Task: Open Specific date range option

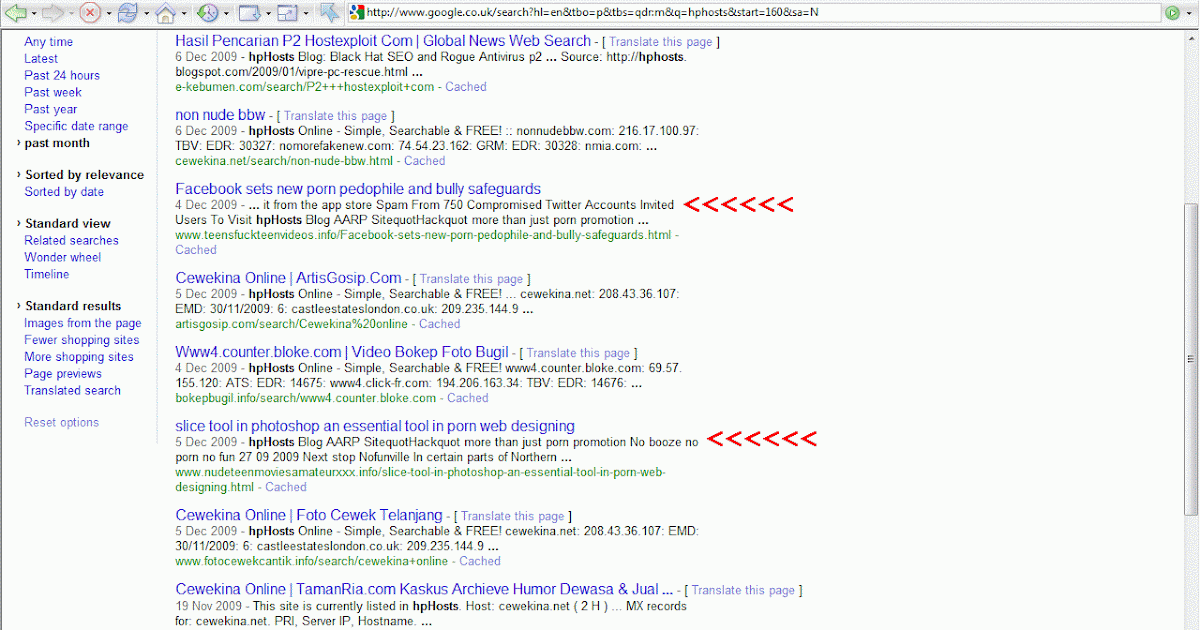Action: [x=76, y=127]
